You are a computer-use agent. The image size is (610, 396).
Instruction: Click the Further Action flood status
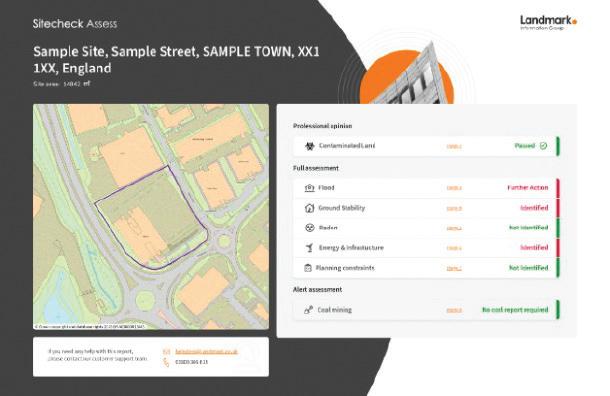(x=528, y=188)
